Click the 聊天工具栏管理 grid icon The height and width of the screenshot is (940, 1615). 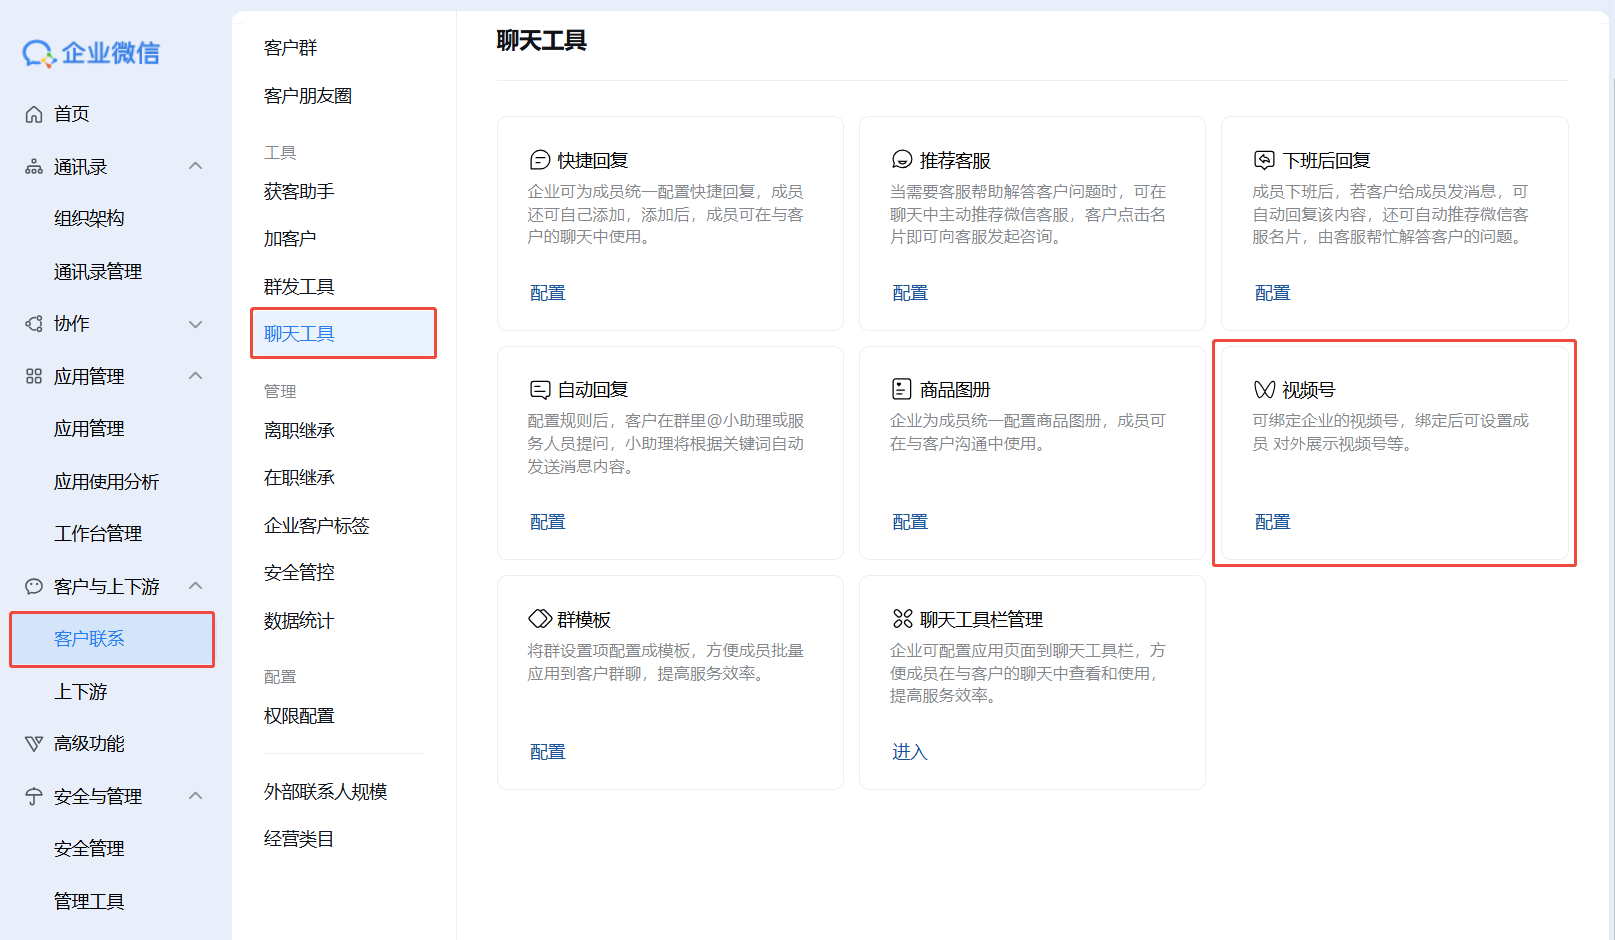(902, 619)
